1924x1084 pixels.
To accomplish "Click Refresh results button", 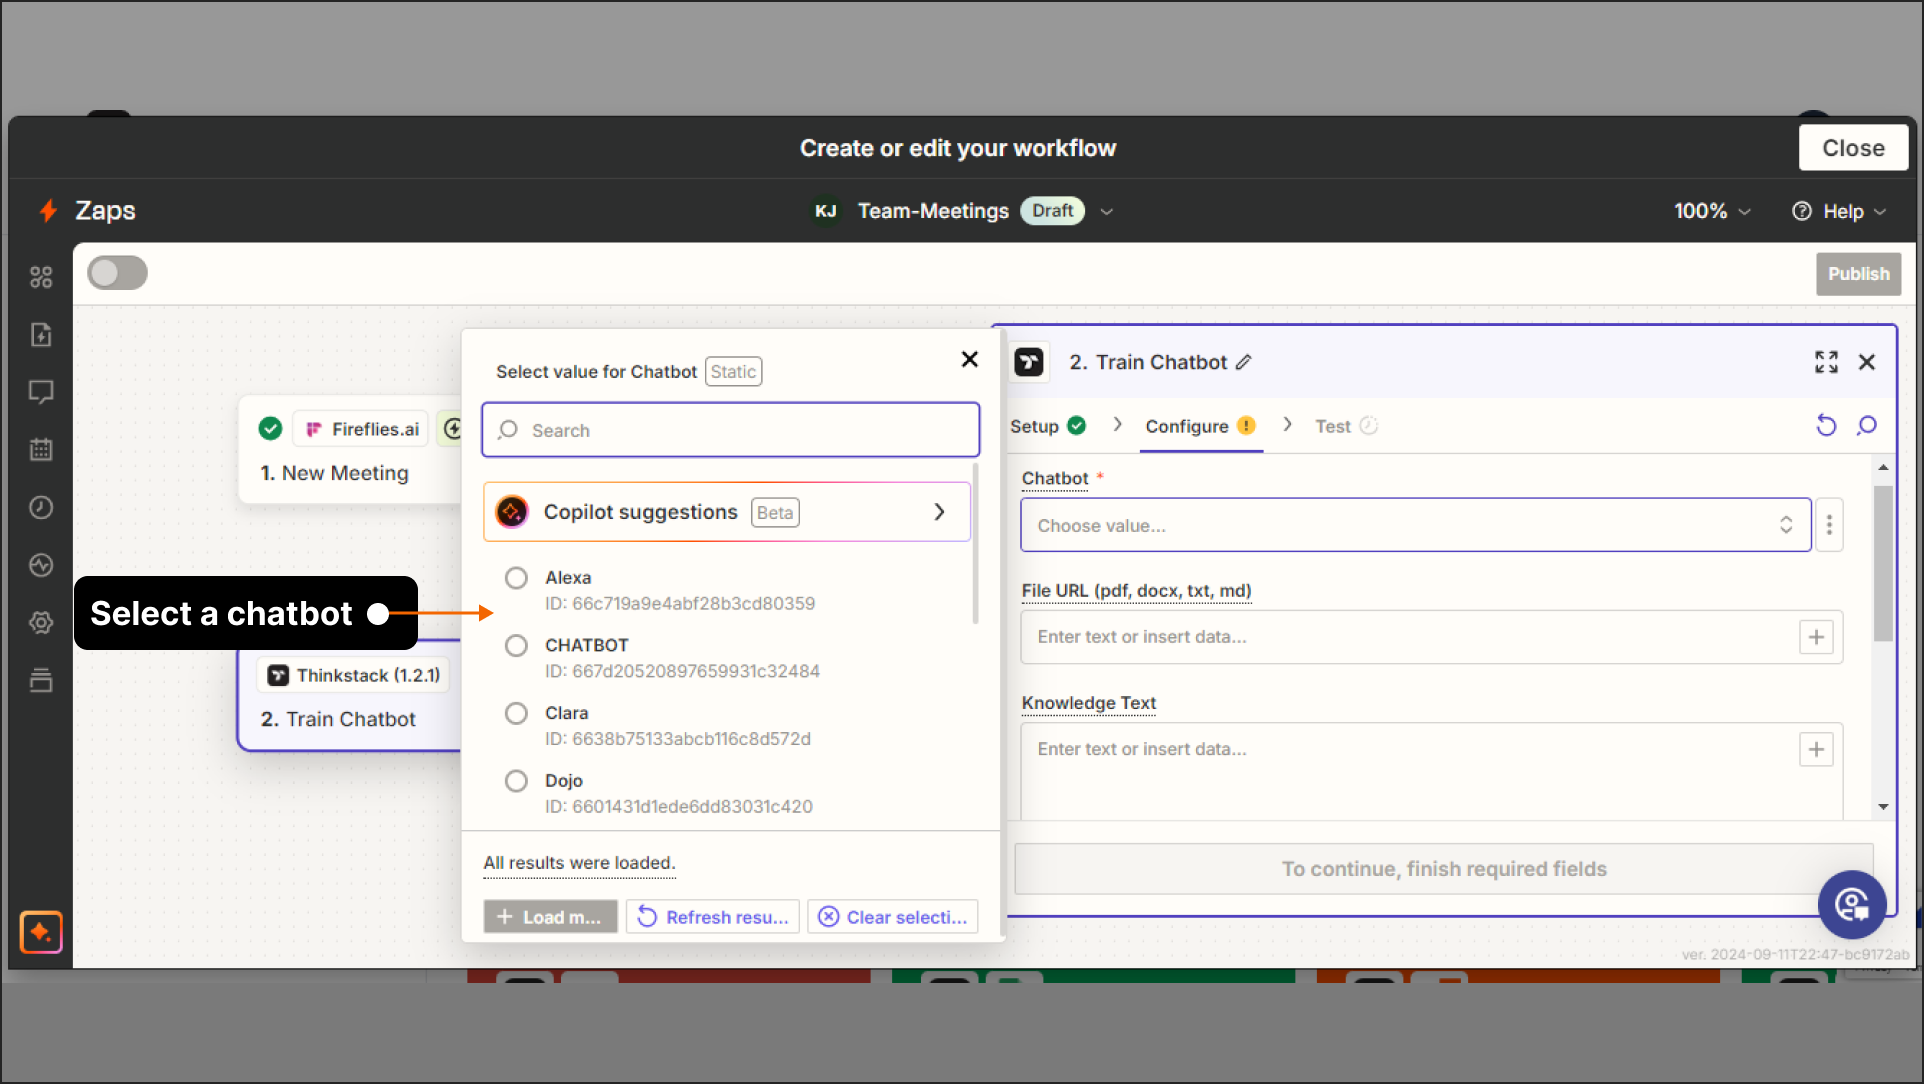I will [x=712, y=917].
